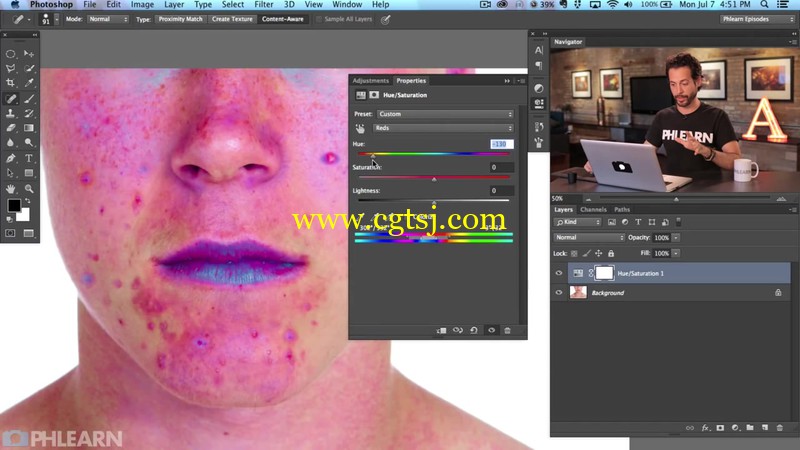The height and width of the screenshot is (450, 800).
Task: Enable Sample All Layers checkbox
Action: (x=319, y=19)
